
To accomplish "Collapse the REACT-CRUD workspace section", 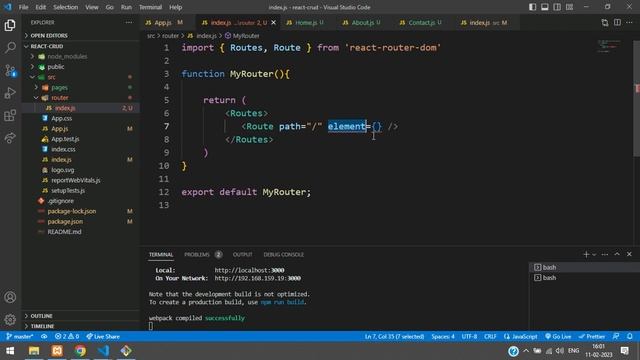I will (x=81, y=46).
